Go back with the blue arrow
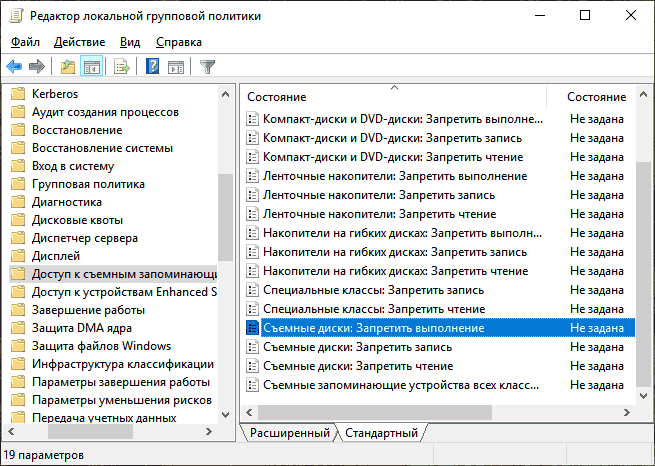 [14, 66]
